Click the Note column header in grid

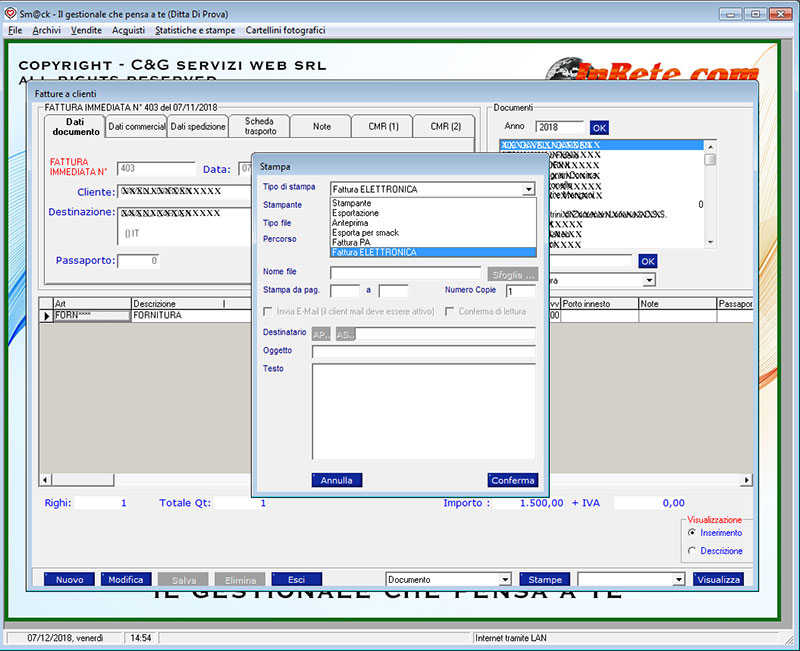pyautogui.click(x=678, y=304)
